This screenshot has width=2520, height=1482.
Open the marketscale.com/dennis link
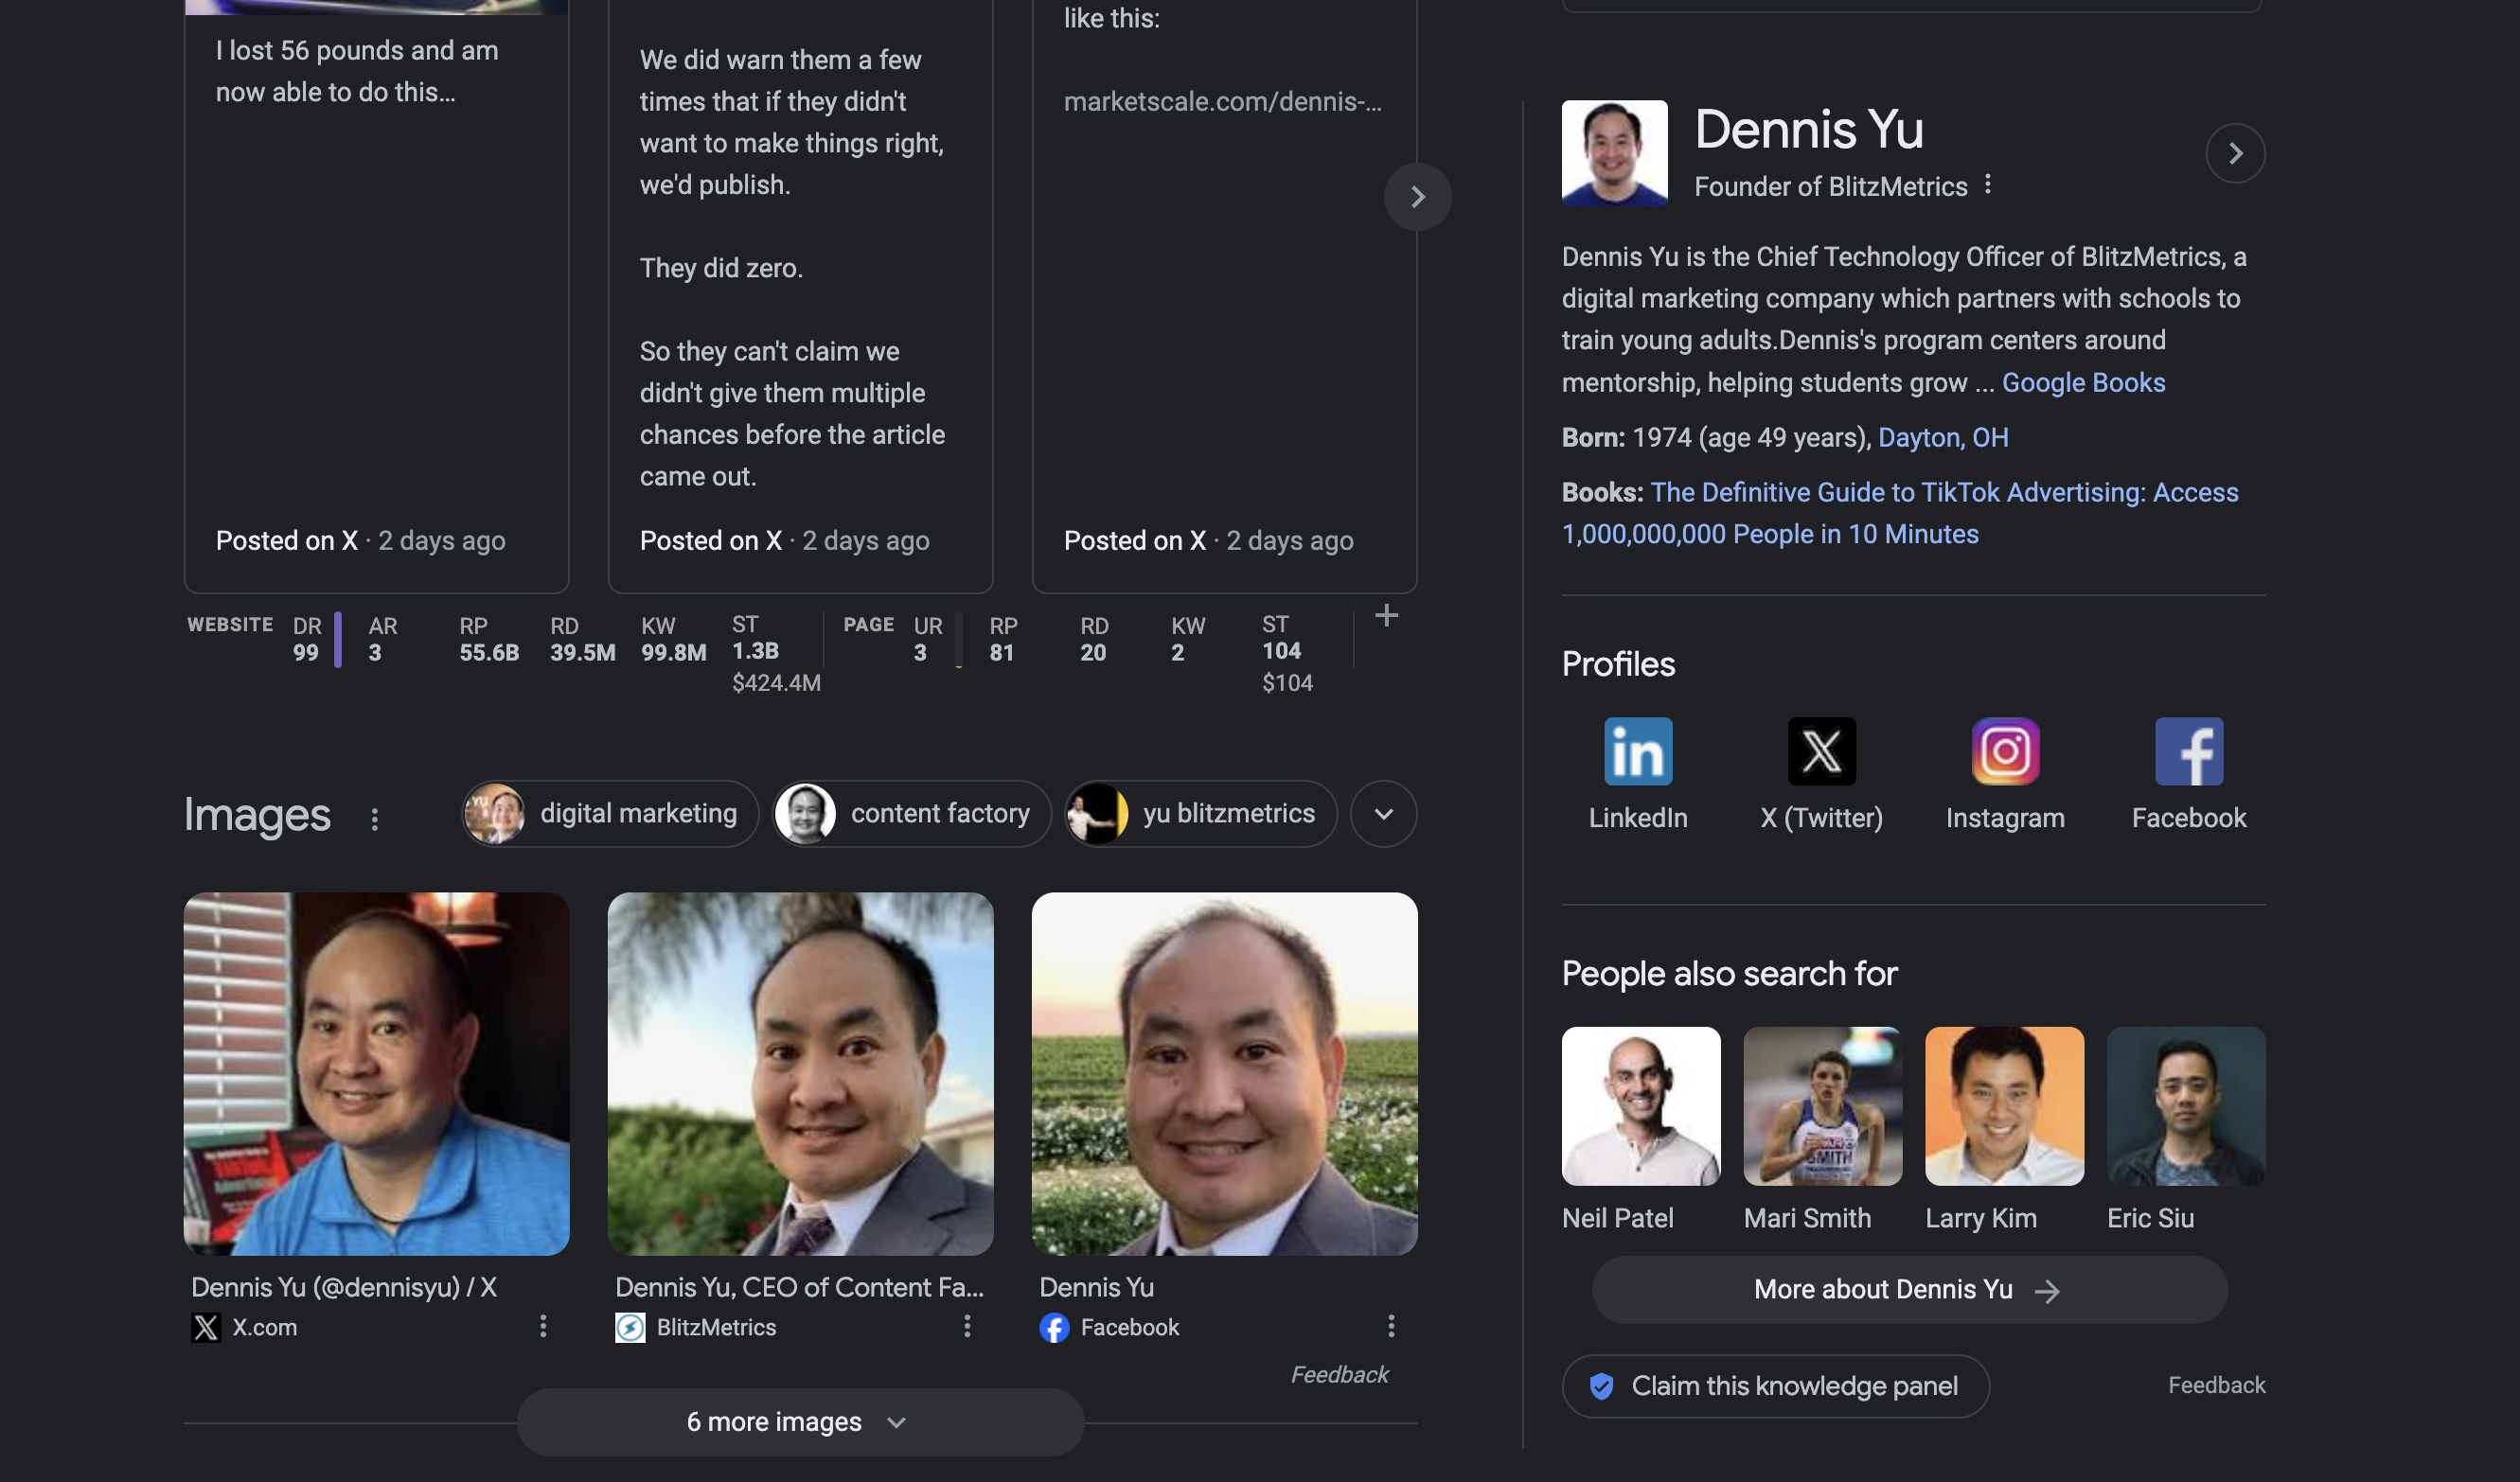pos(1222,101)
